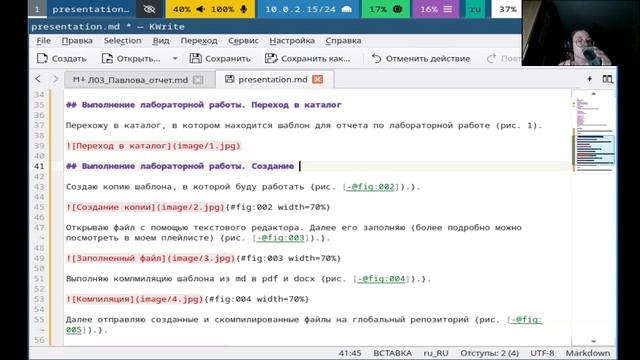Click line number 35 in the gutter
This screenshot has height=360, width=640.
click(39, 105)
